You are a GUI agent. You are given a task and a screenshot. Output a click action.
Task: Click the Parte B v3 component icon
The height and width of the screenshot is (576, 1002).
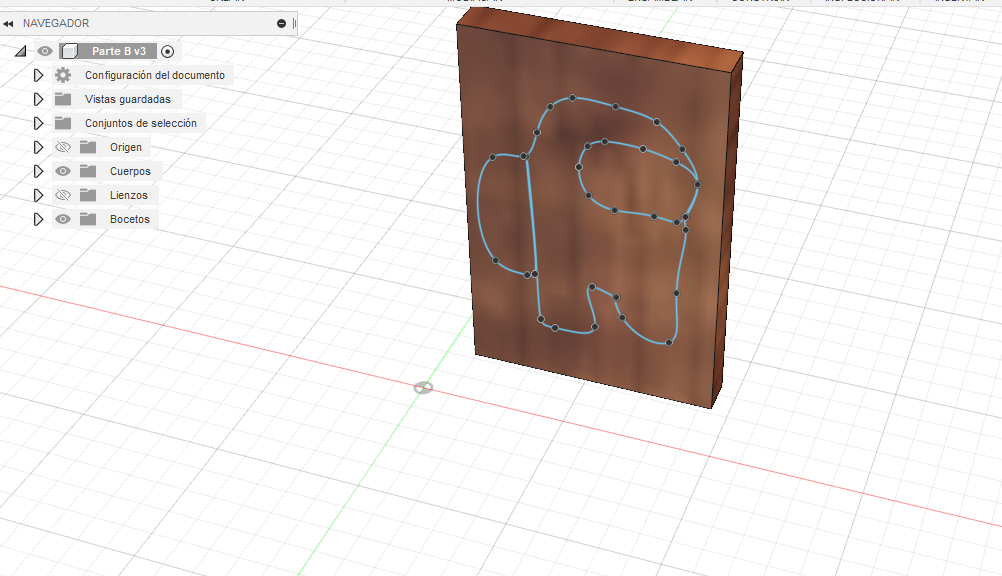click(x=70, y=51)
